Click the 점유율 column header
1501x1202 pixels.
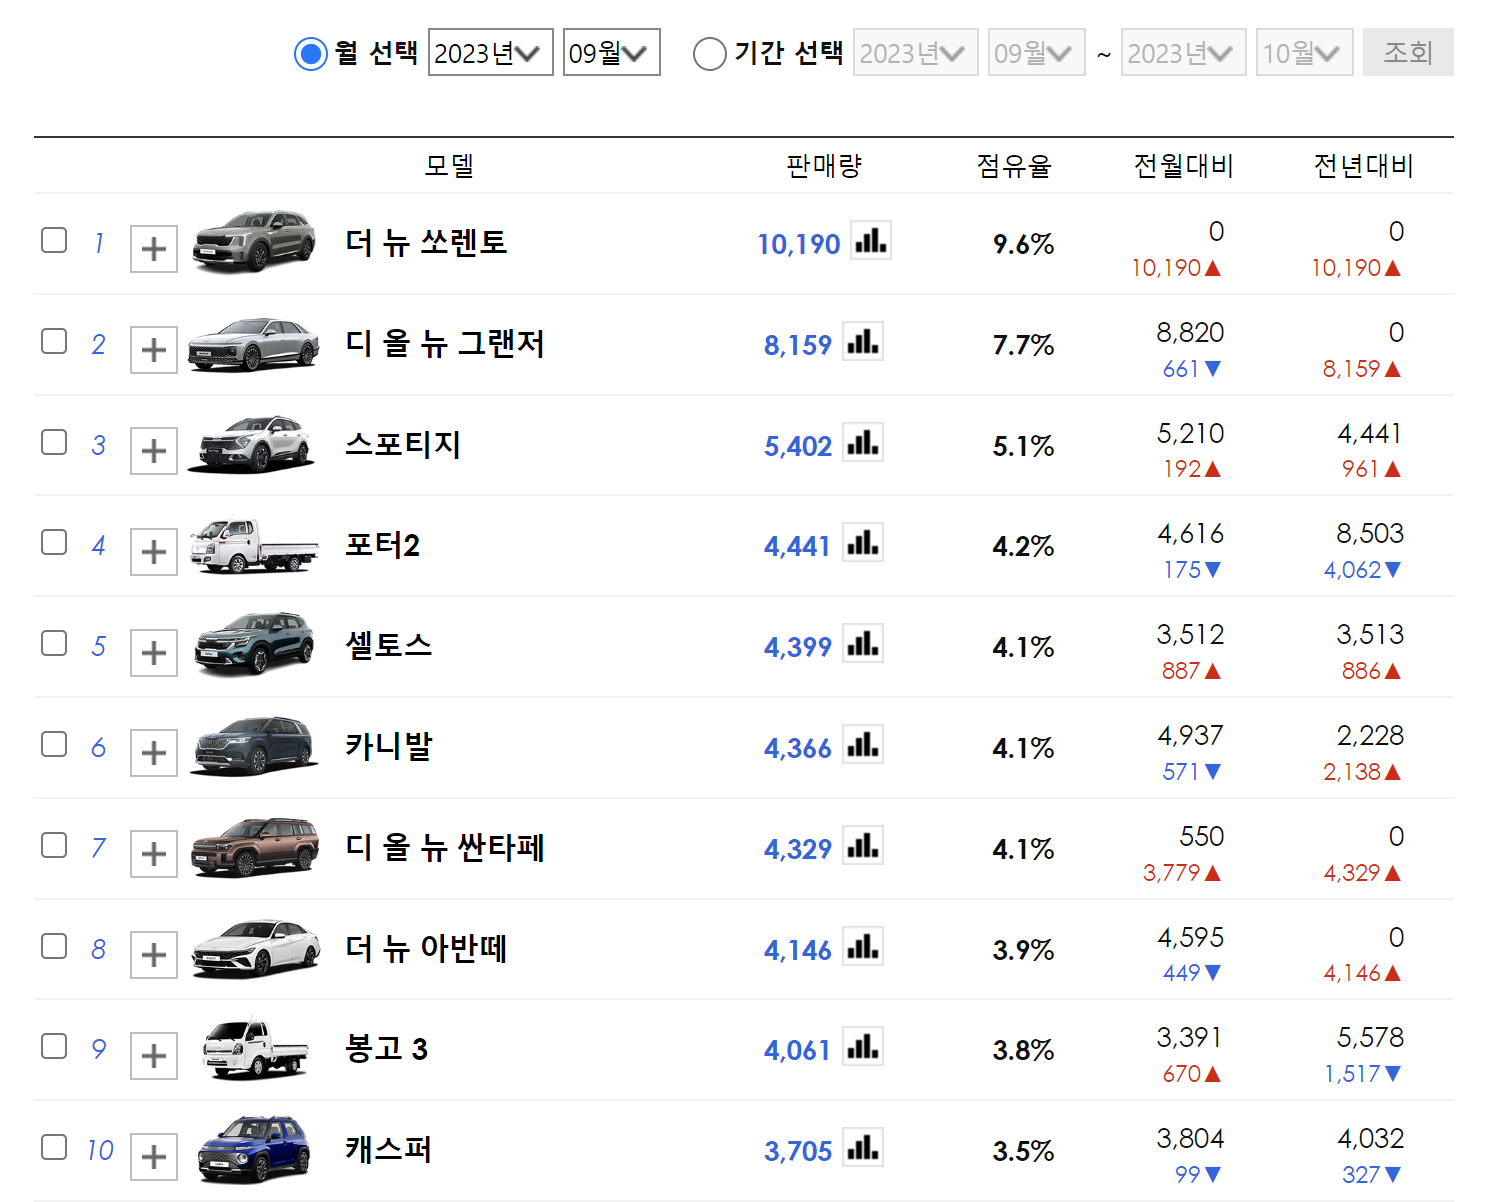[x=1014, y=166]
